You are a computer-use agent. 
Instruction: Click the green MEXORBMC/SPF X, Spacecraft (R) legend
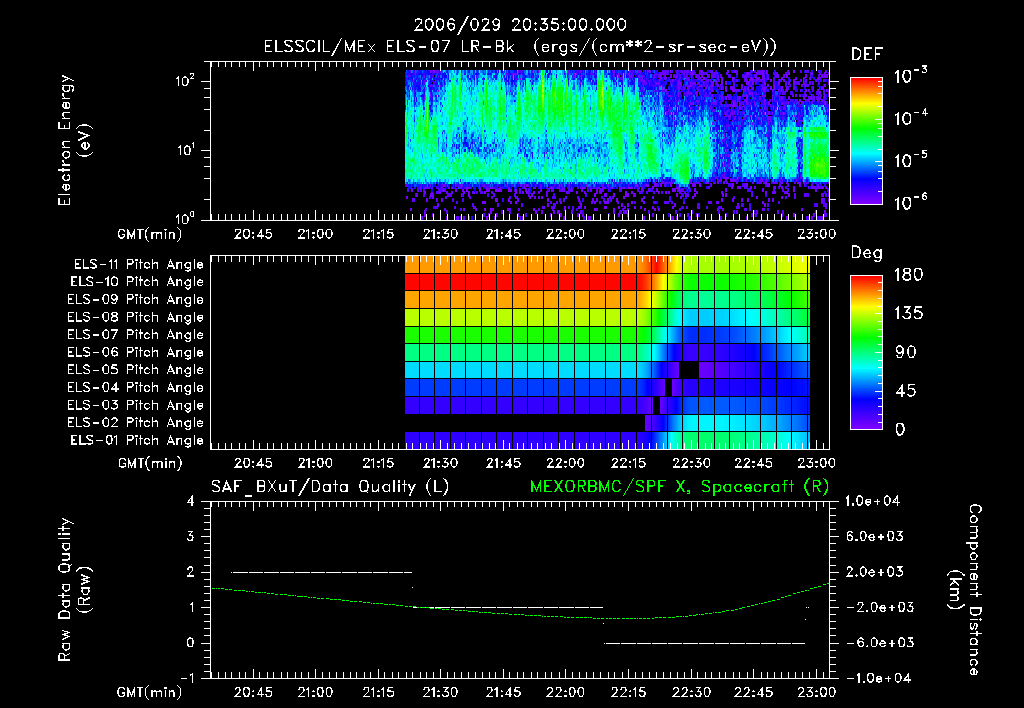tap(679, 487)
